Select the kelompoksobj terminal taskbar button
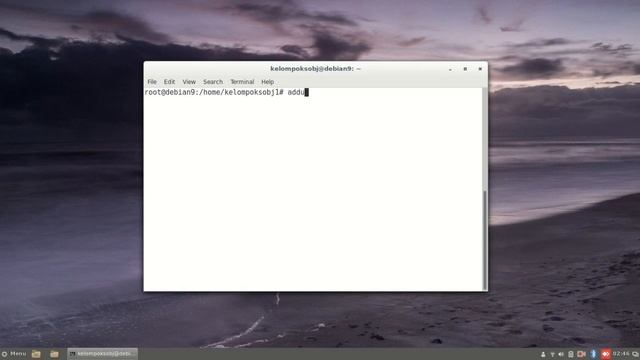Viewport: 640px width, 360px height. click(x=102, y=353)
